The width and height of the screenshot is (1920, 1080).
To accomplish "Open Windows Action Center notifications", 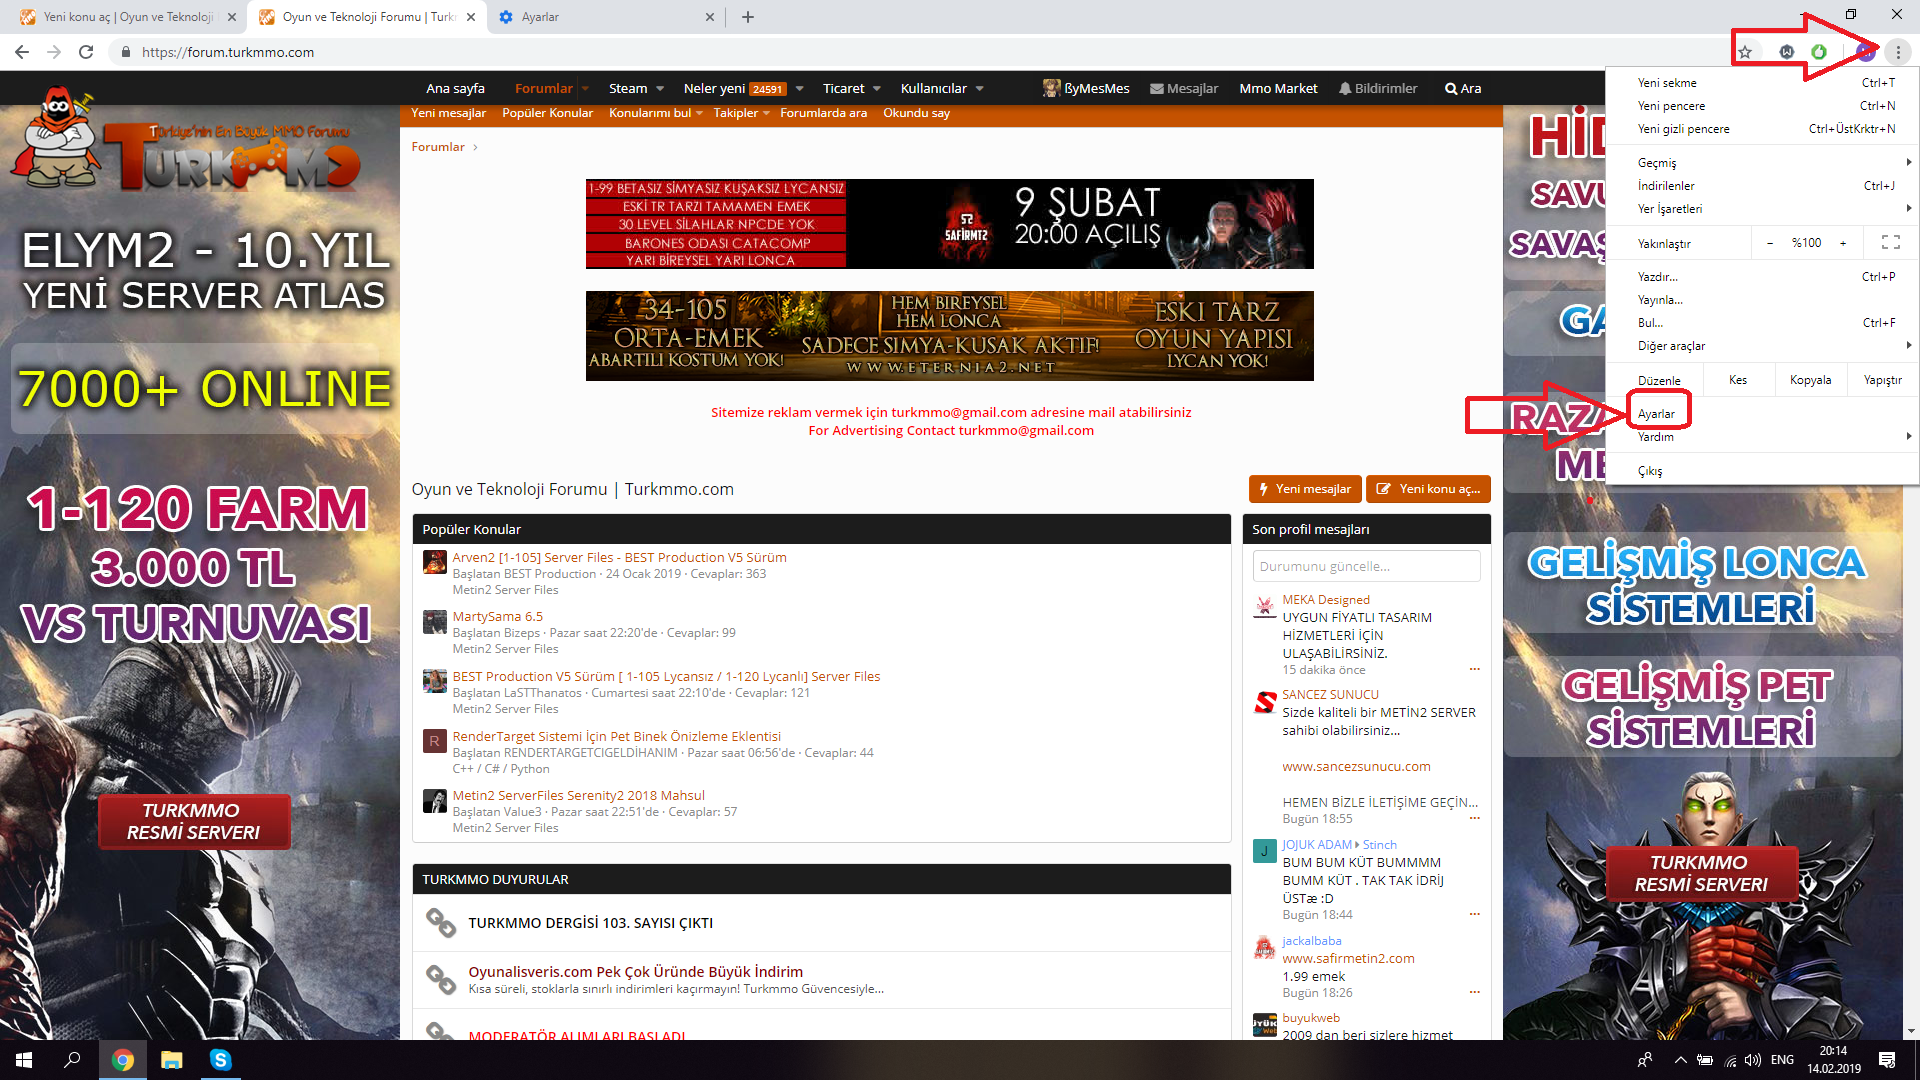I will click(1887, 1060).
